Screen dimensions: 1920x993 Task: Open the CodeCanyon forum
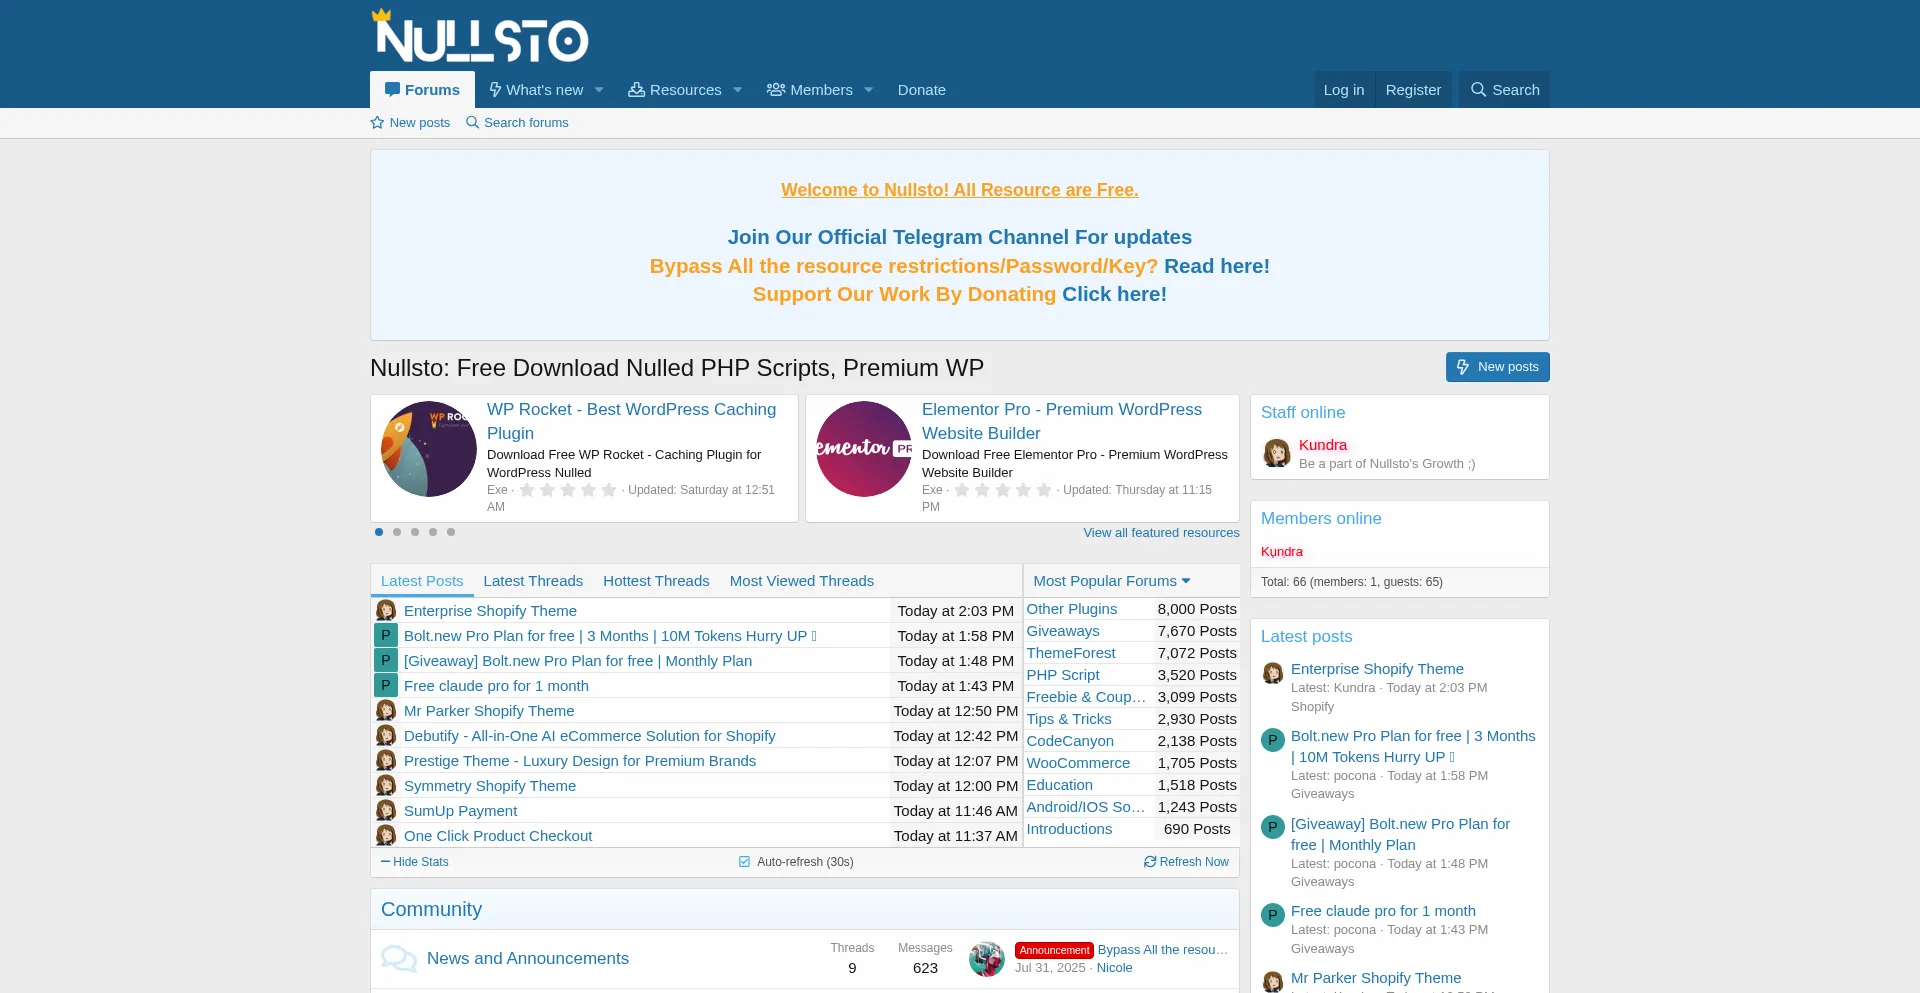click(x=1070, y=741)
